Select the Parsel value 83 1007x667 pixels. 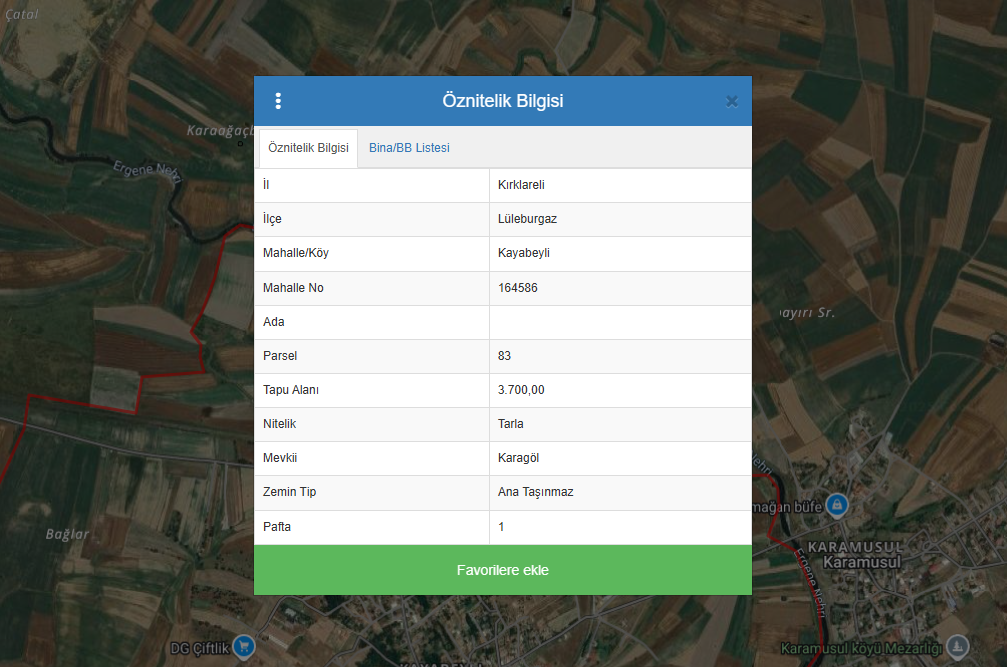tap(505, 356)
